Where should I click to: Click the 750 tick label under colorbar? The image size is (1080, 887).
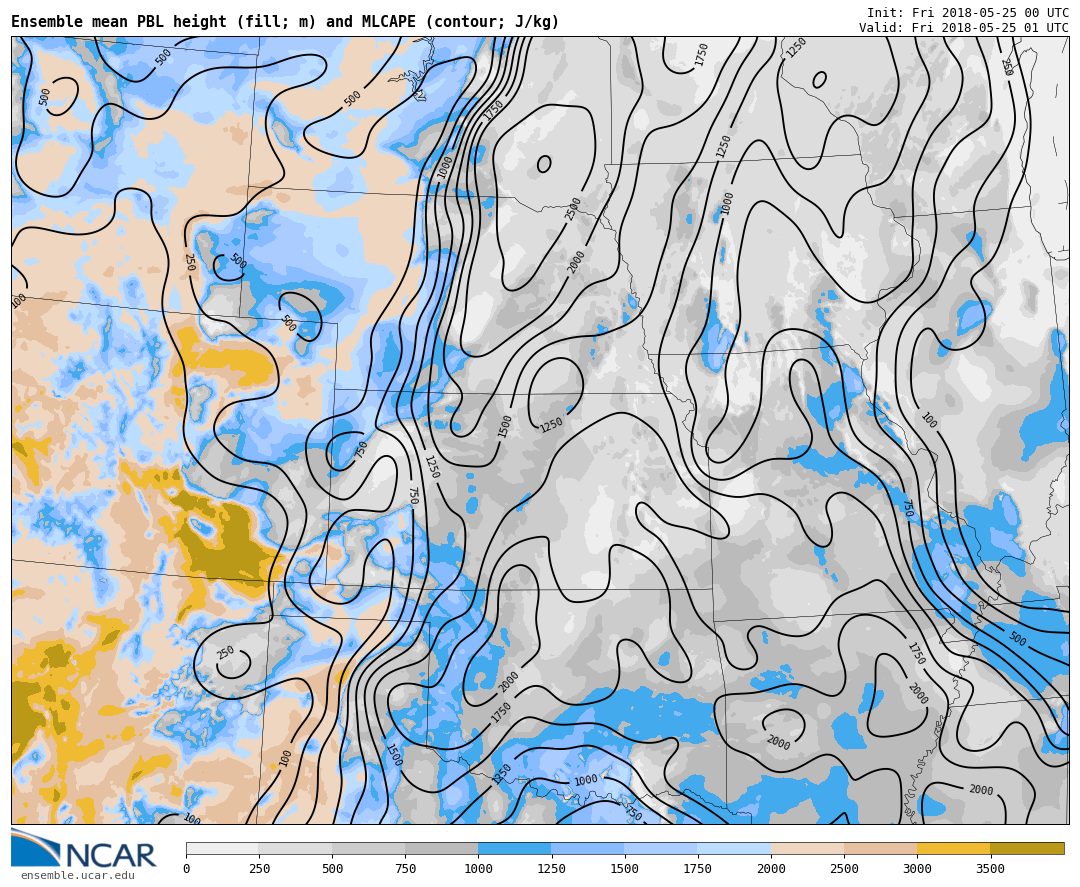click(405, 869)
